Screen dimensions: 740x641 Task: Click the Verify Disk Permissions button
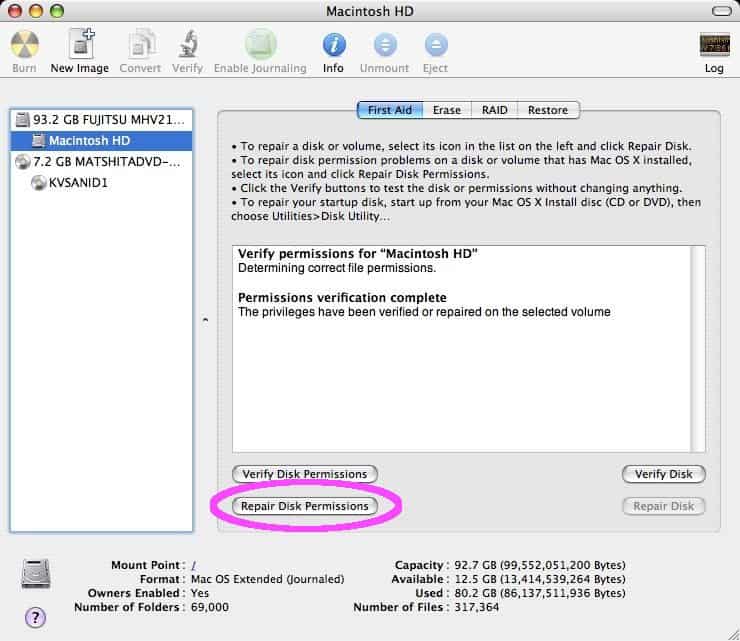click(x=305, y=474)
